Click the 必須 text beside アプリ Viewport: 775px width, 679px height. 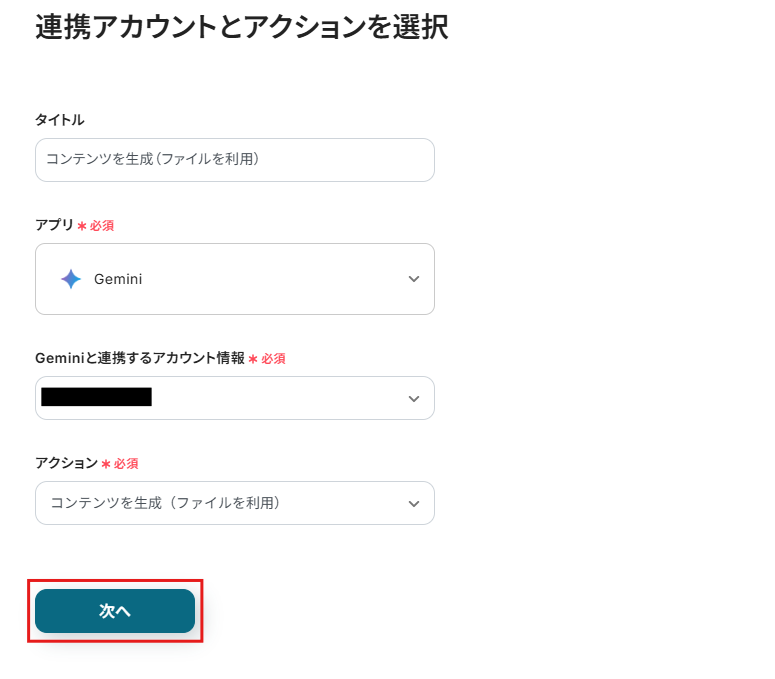(102, 226)
